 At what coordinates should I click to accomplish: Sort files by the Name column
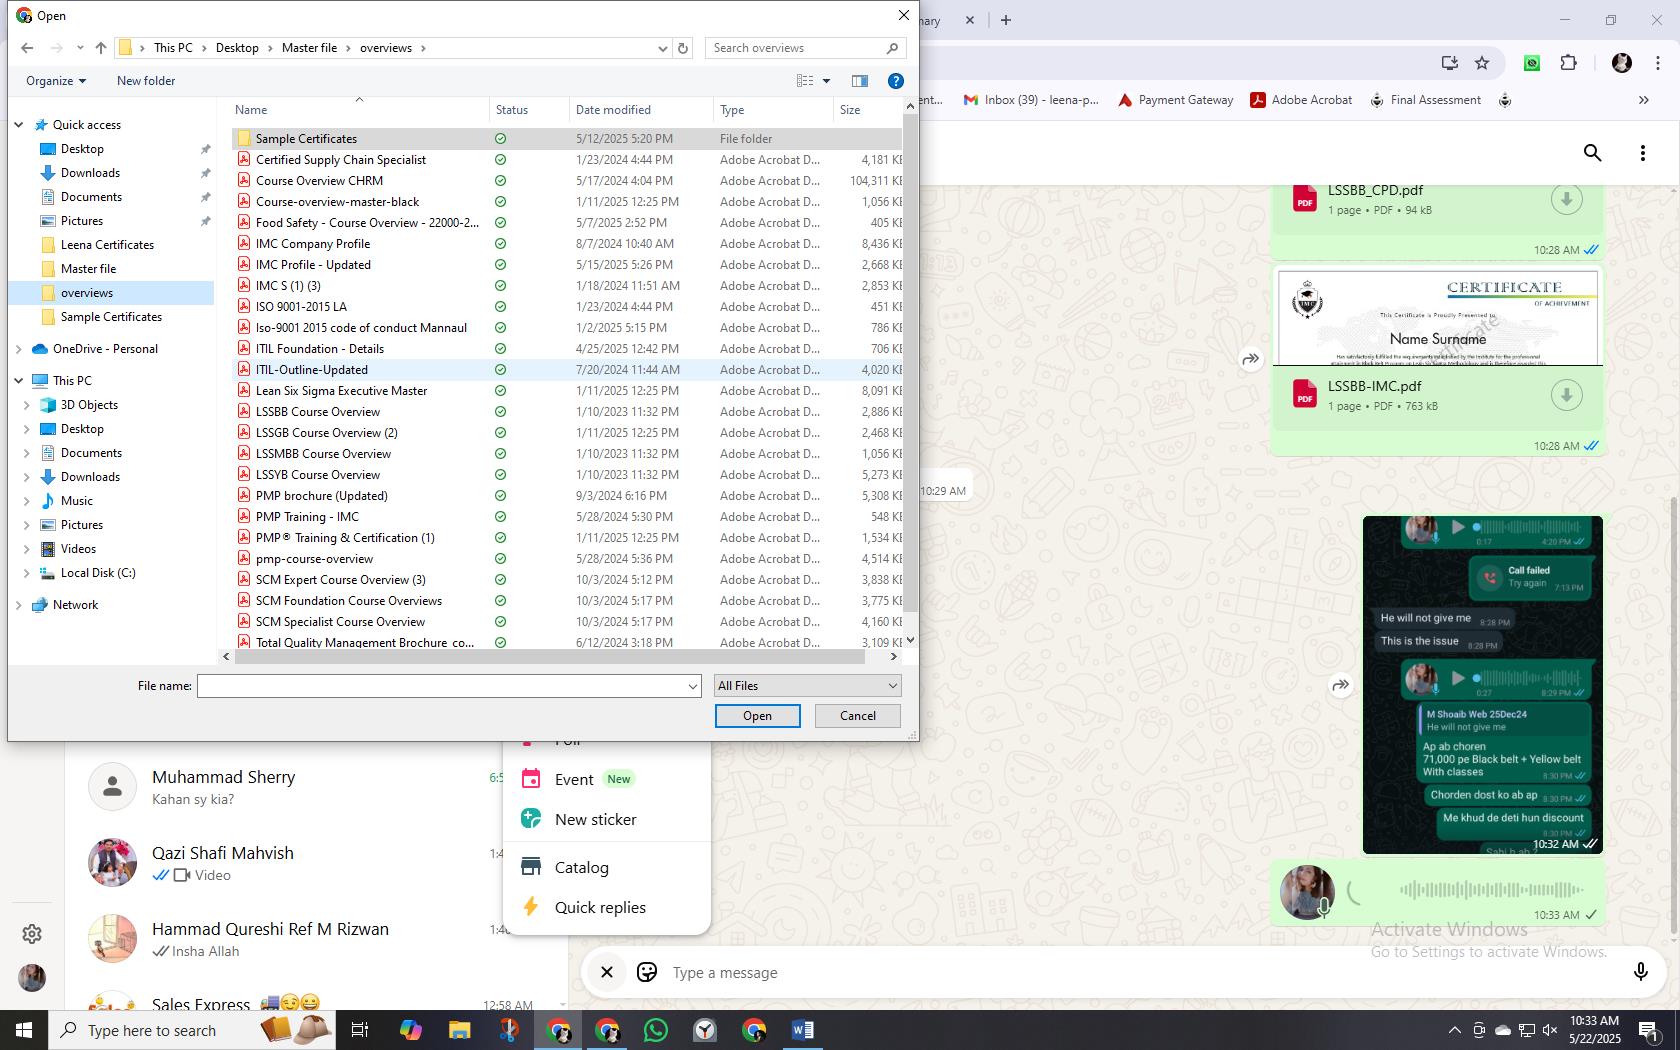(359, 110)
